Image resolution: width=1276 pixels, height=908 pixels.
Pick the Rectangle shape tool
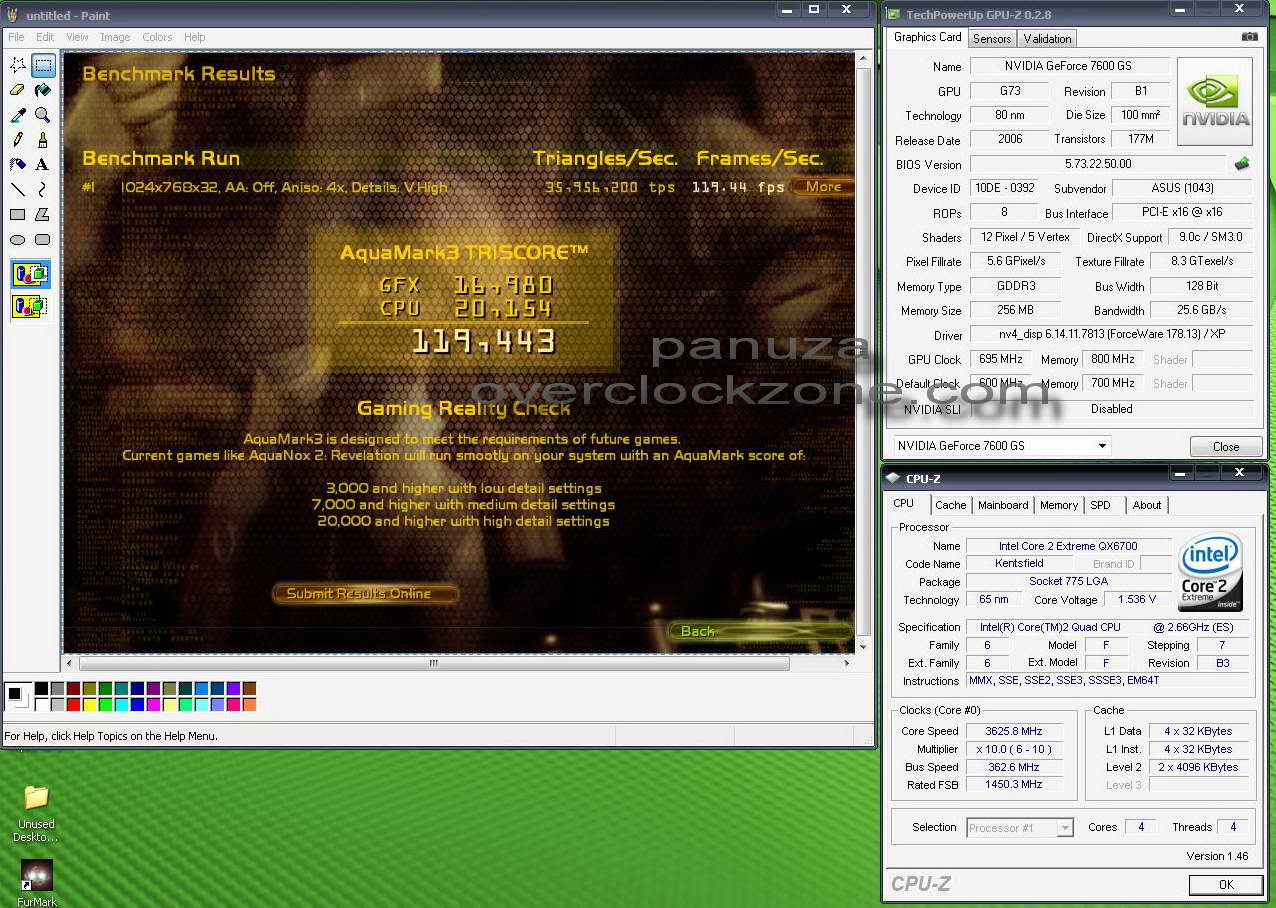[18, 215]
